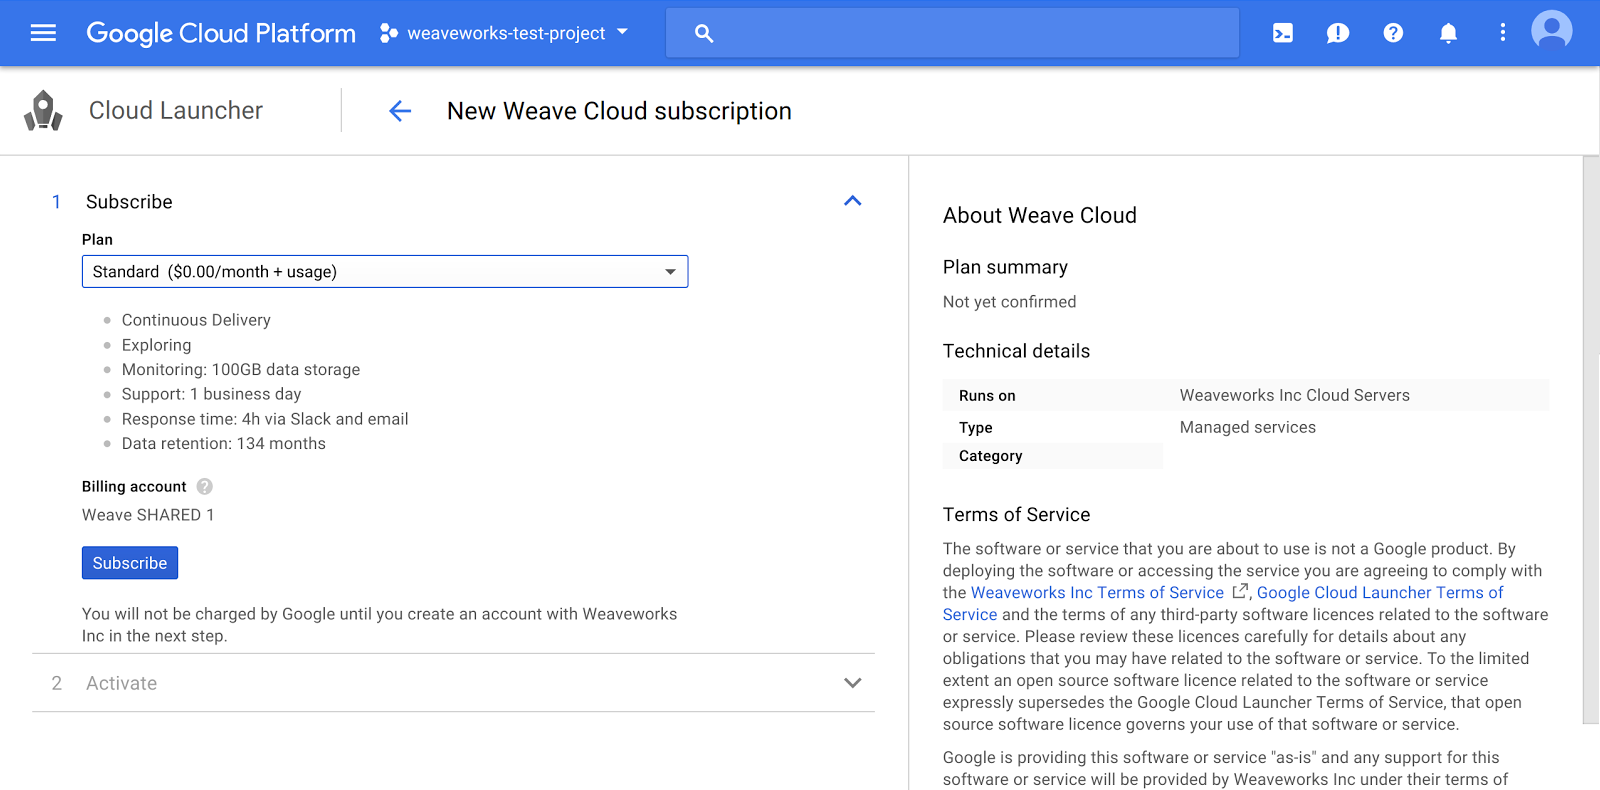
Task: Click the search icon in search bar
Action: click(704, 34)
